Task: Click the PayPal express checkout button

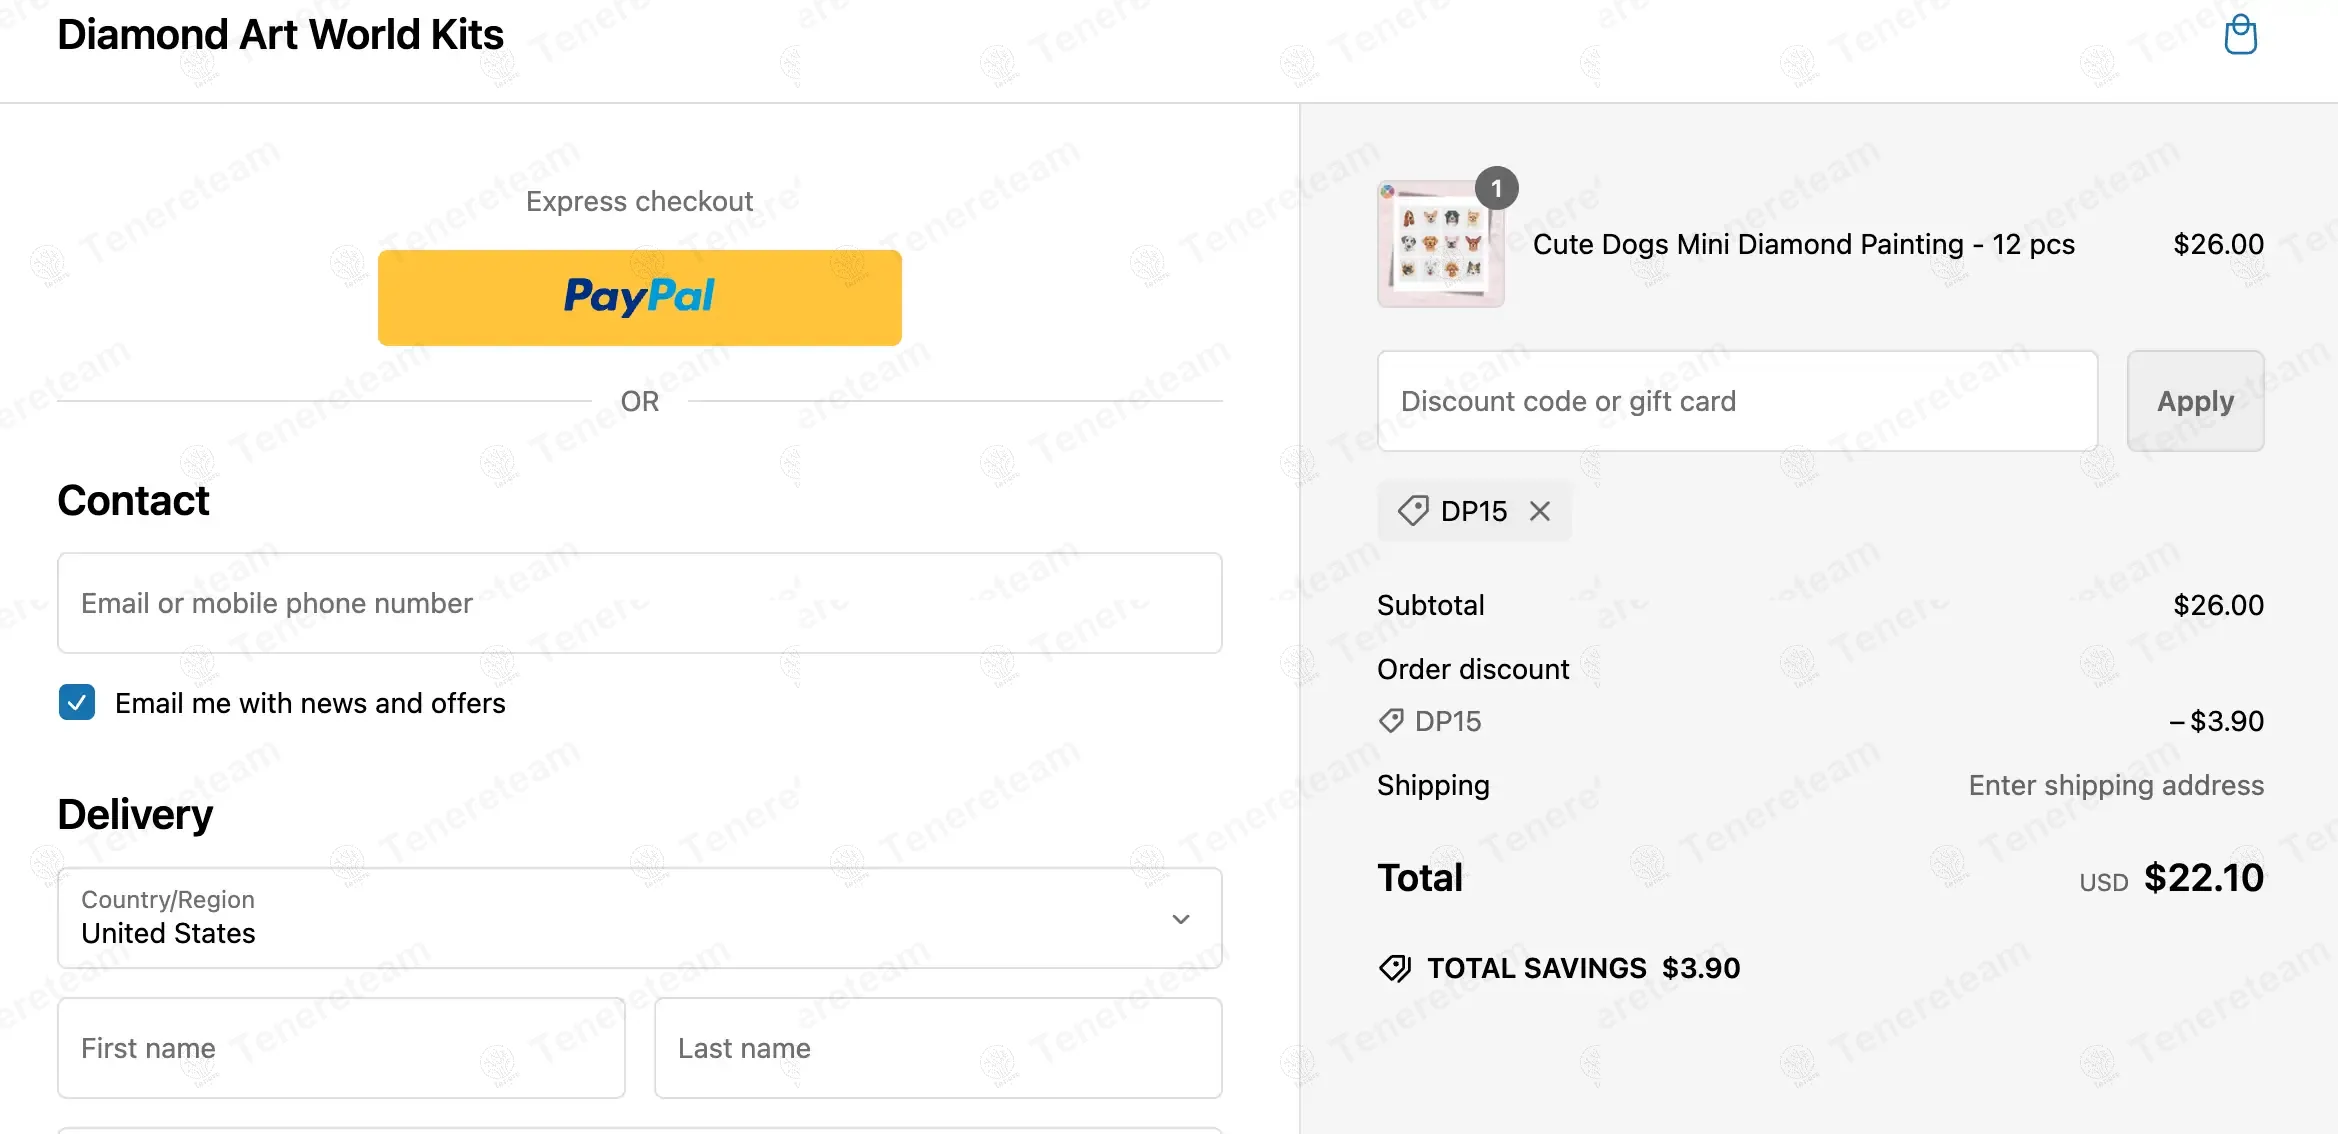Action: point(640,297)
